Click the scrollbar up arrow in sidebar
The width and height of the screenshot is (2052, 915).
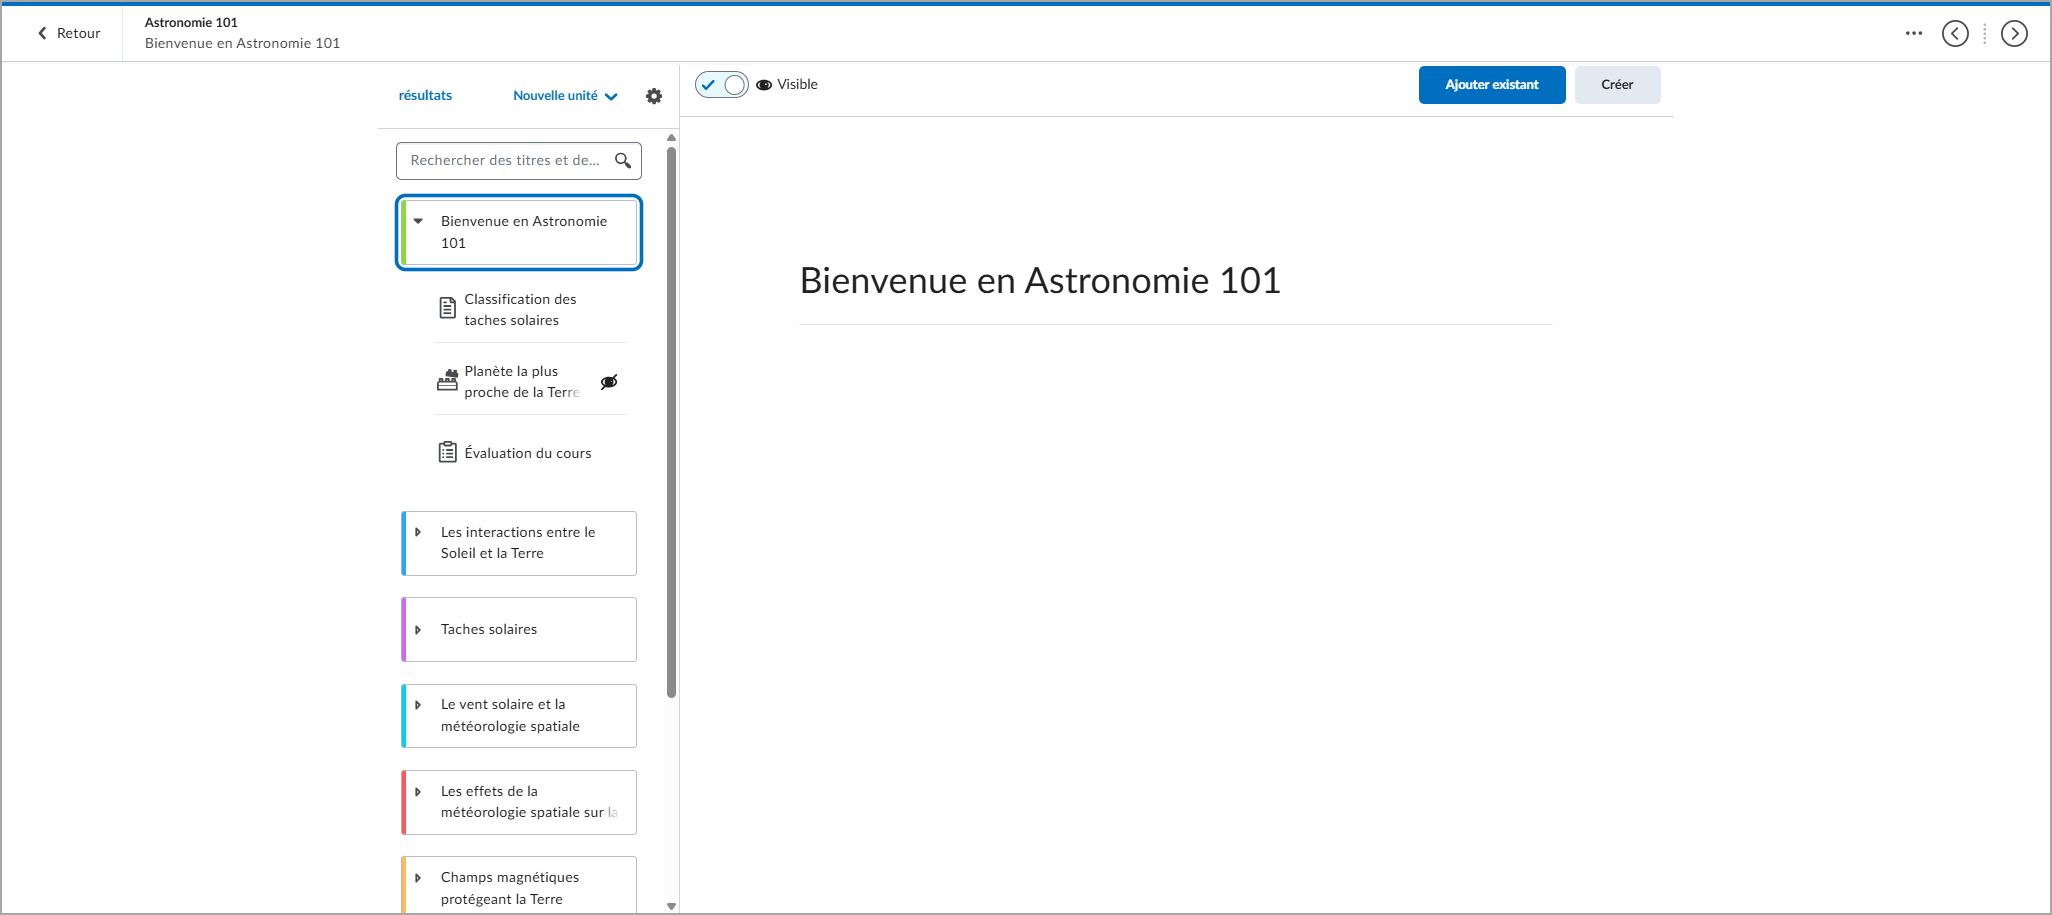[x=672, y=138]
